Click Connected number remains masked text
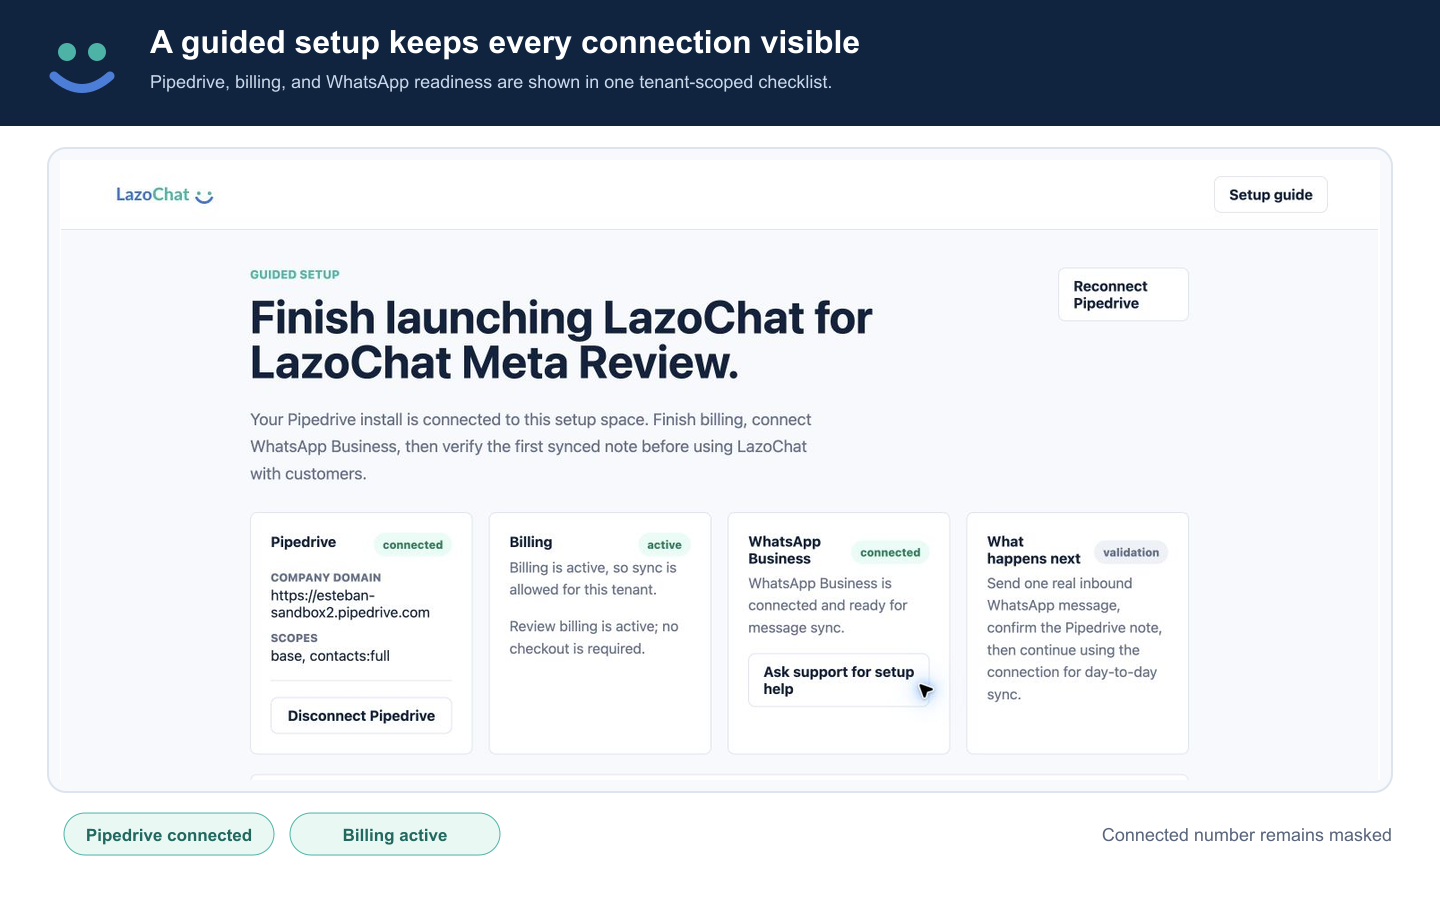 click(x=1246, y=835)
